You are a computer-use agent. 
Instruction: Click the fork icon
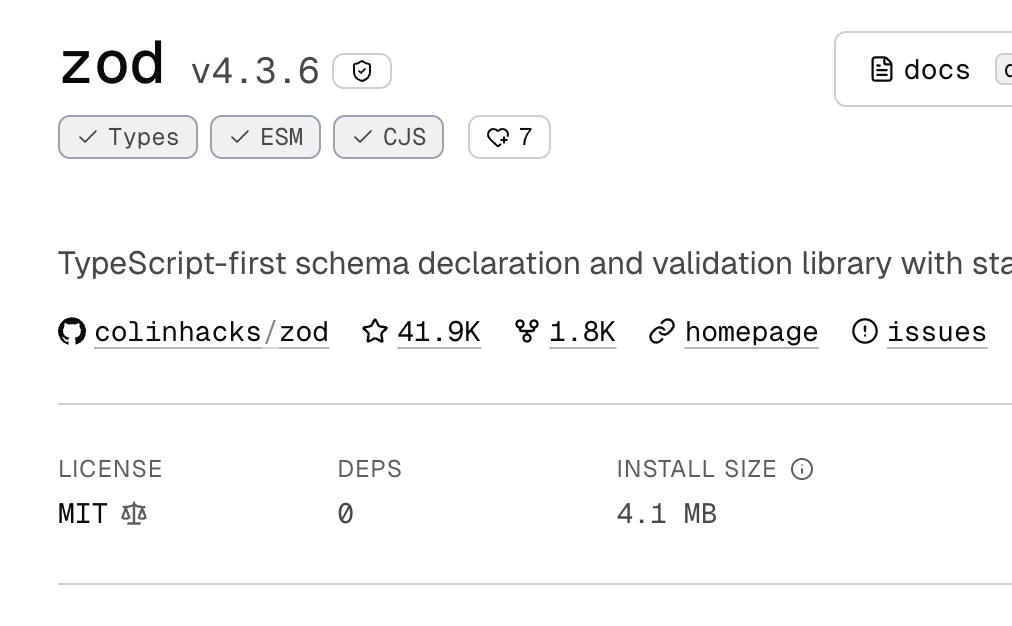click(527, 331)
